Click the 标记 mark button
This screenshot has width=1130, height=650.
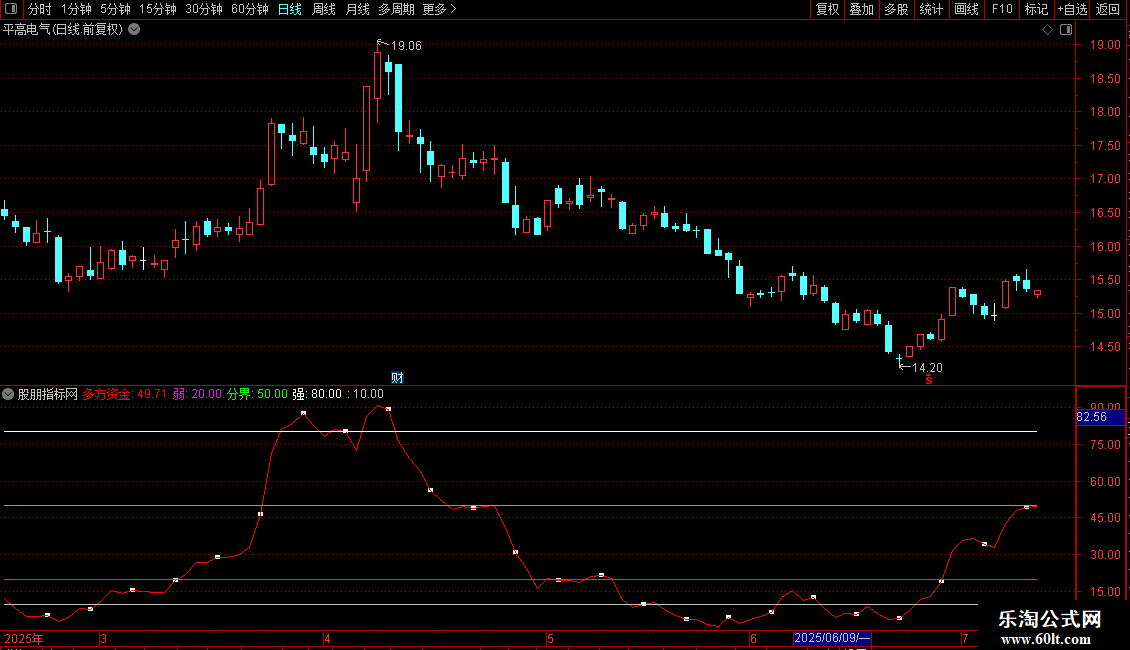[x=1036, y=9]
